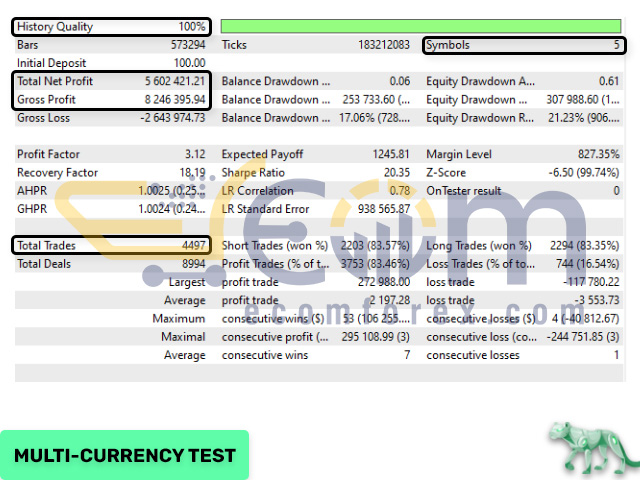Select the Total Deals 8994 row
This screenshot has width=640, height=480.
coord(111,264)
